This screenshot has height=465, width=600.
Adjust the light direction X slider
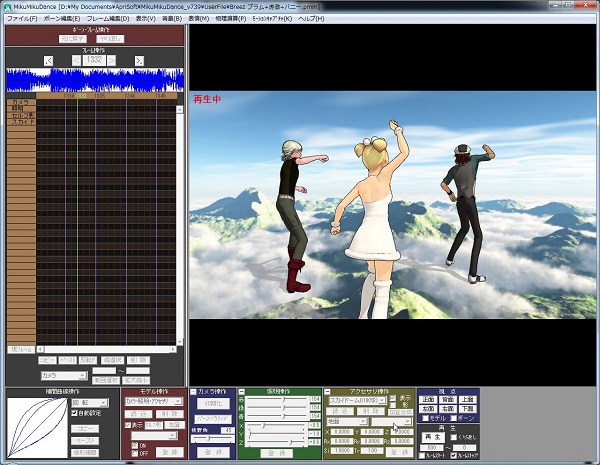(x=277, y=425)
